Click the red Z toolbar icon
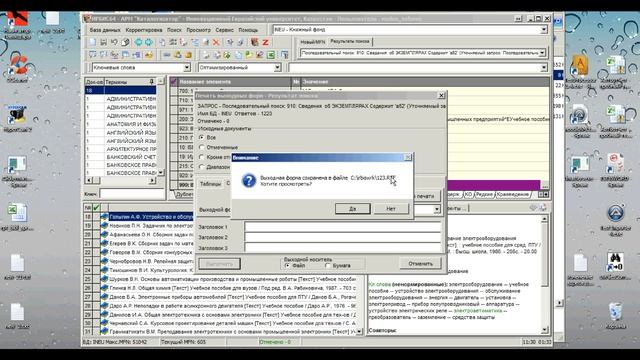640x360 pixels. (265, 42)
